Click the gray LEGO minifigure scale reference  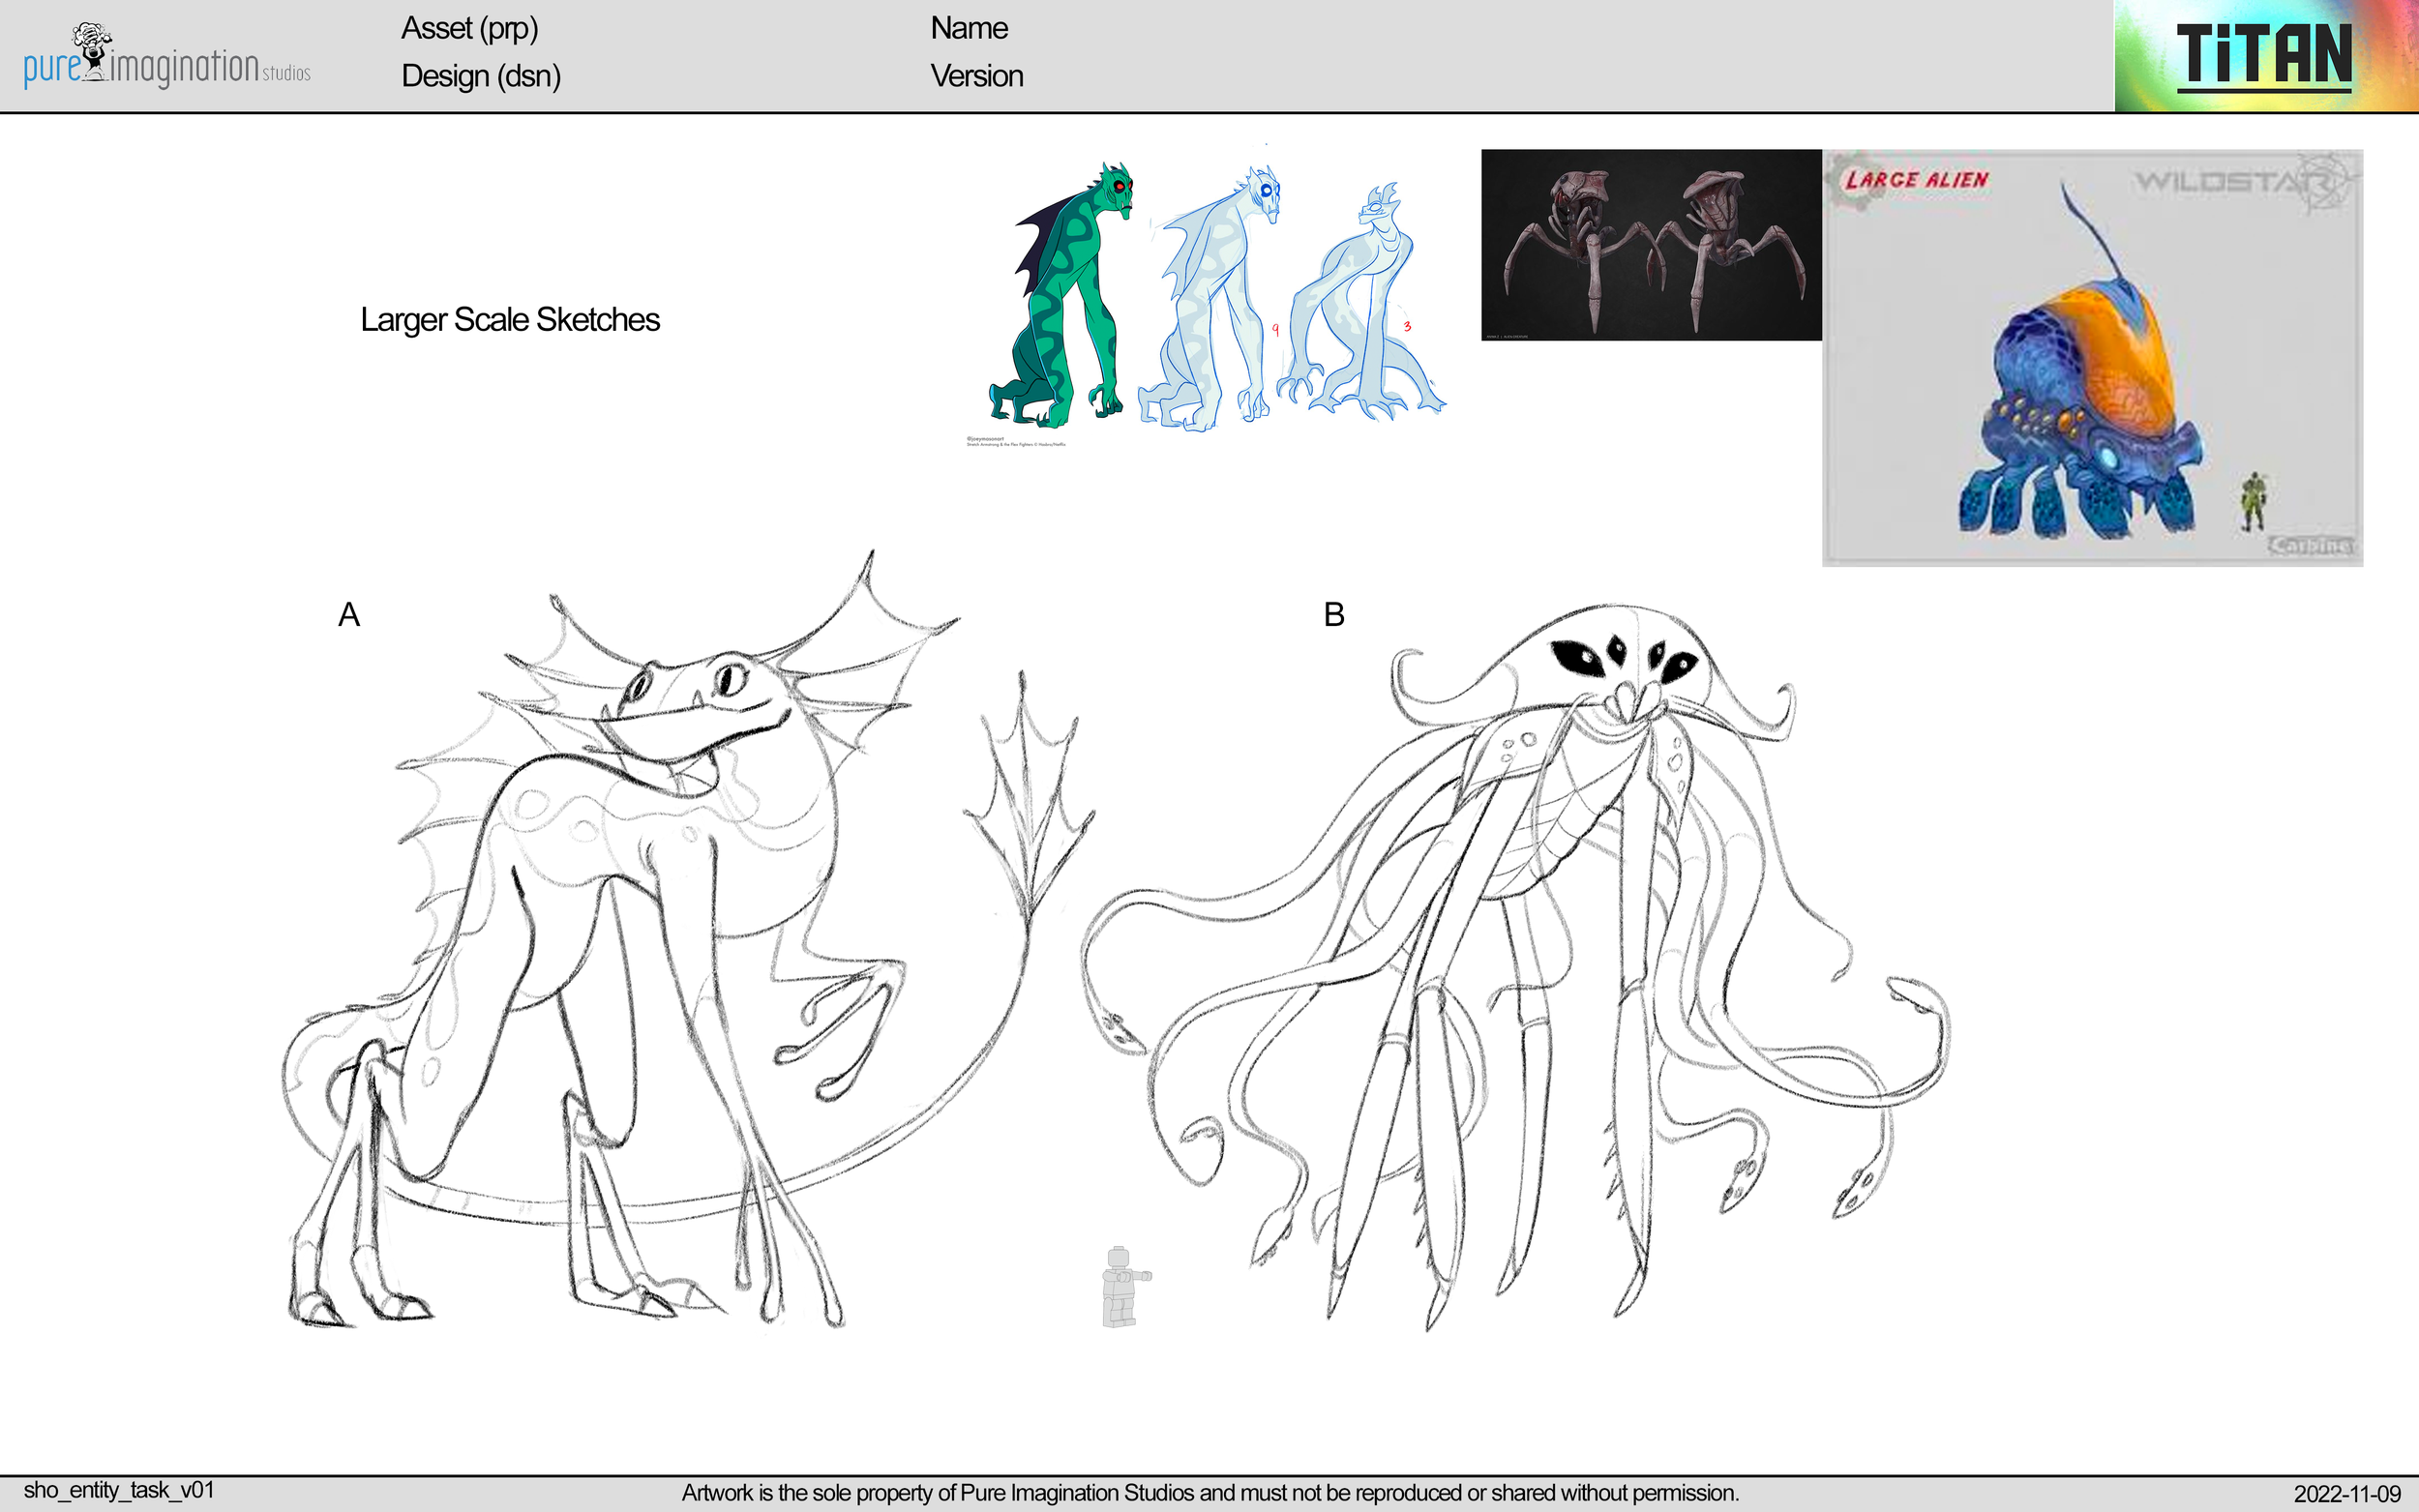pos(1122,1286)
